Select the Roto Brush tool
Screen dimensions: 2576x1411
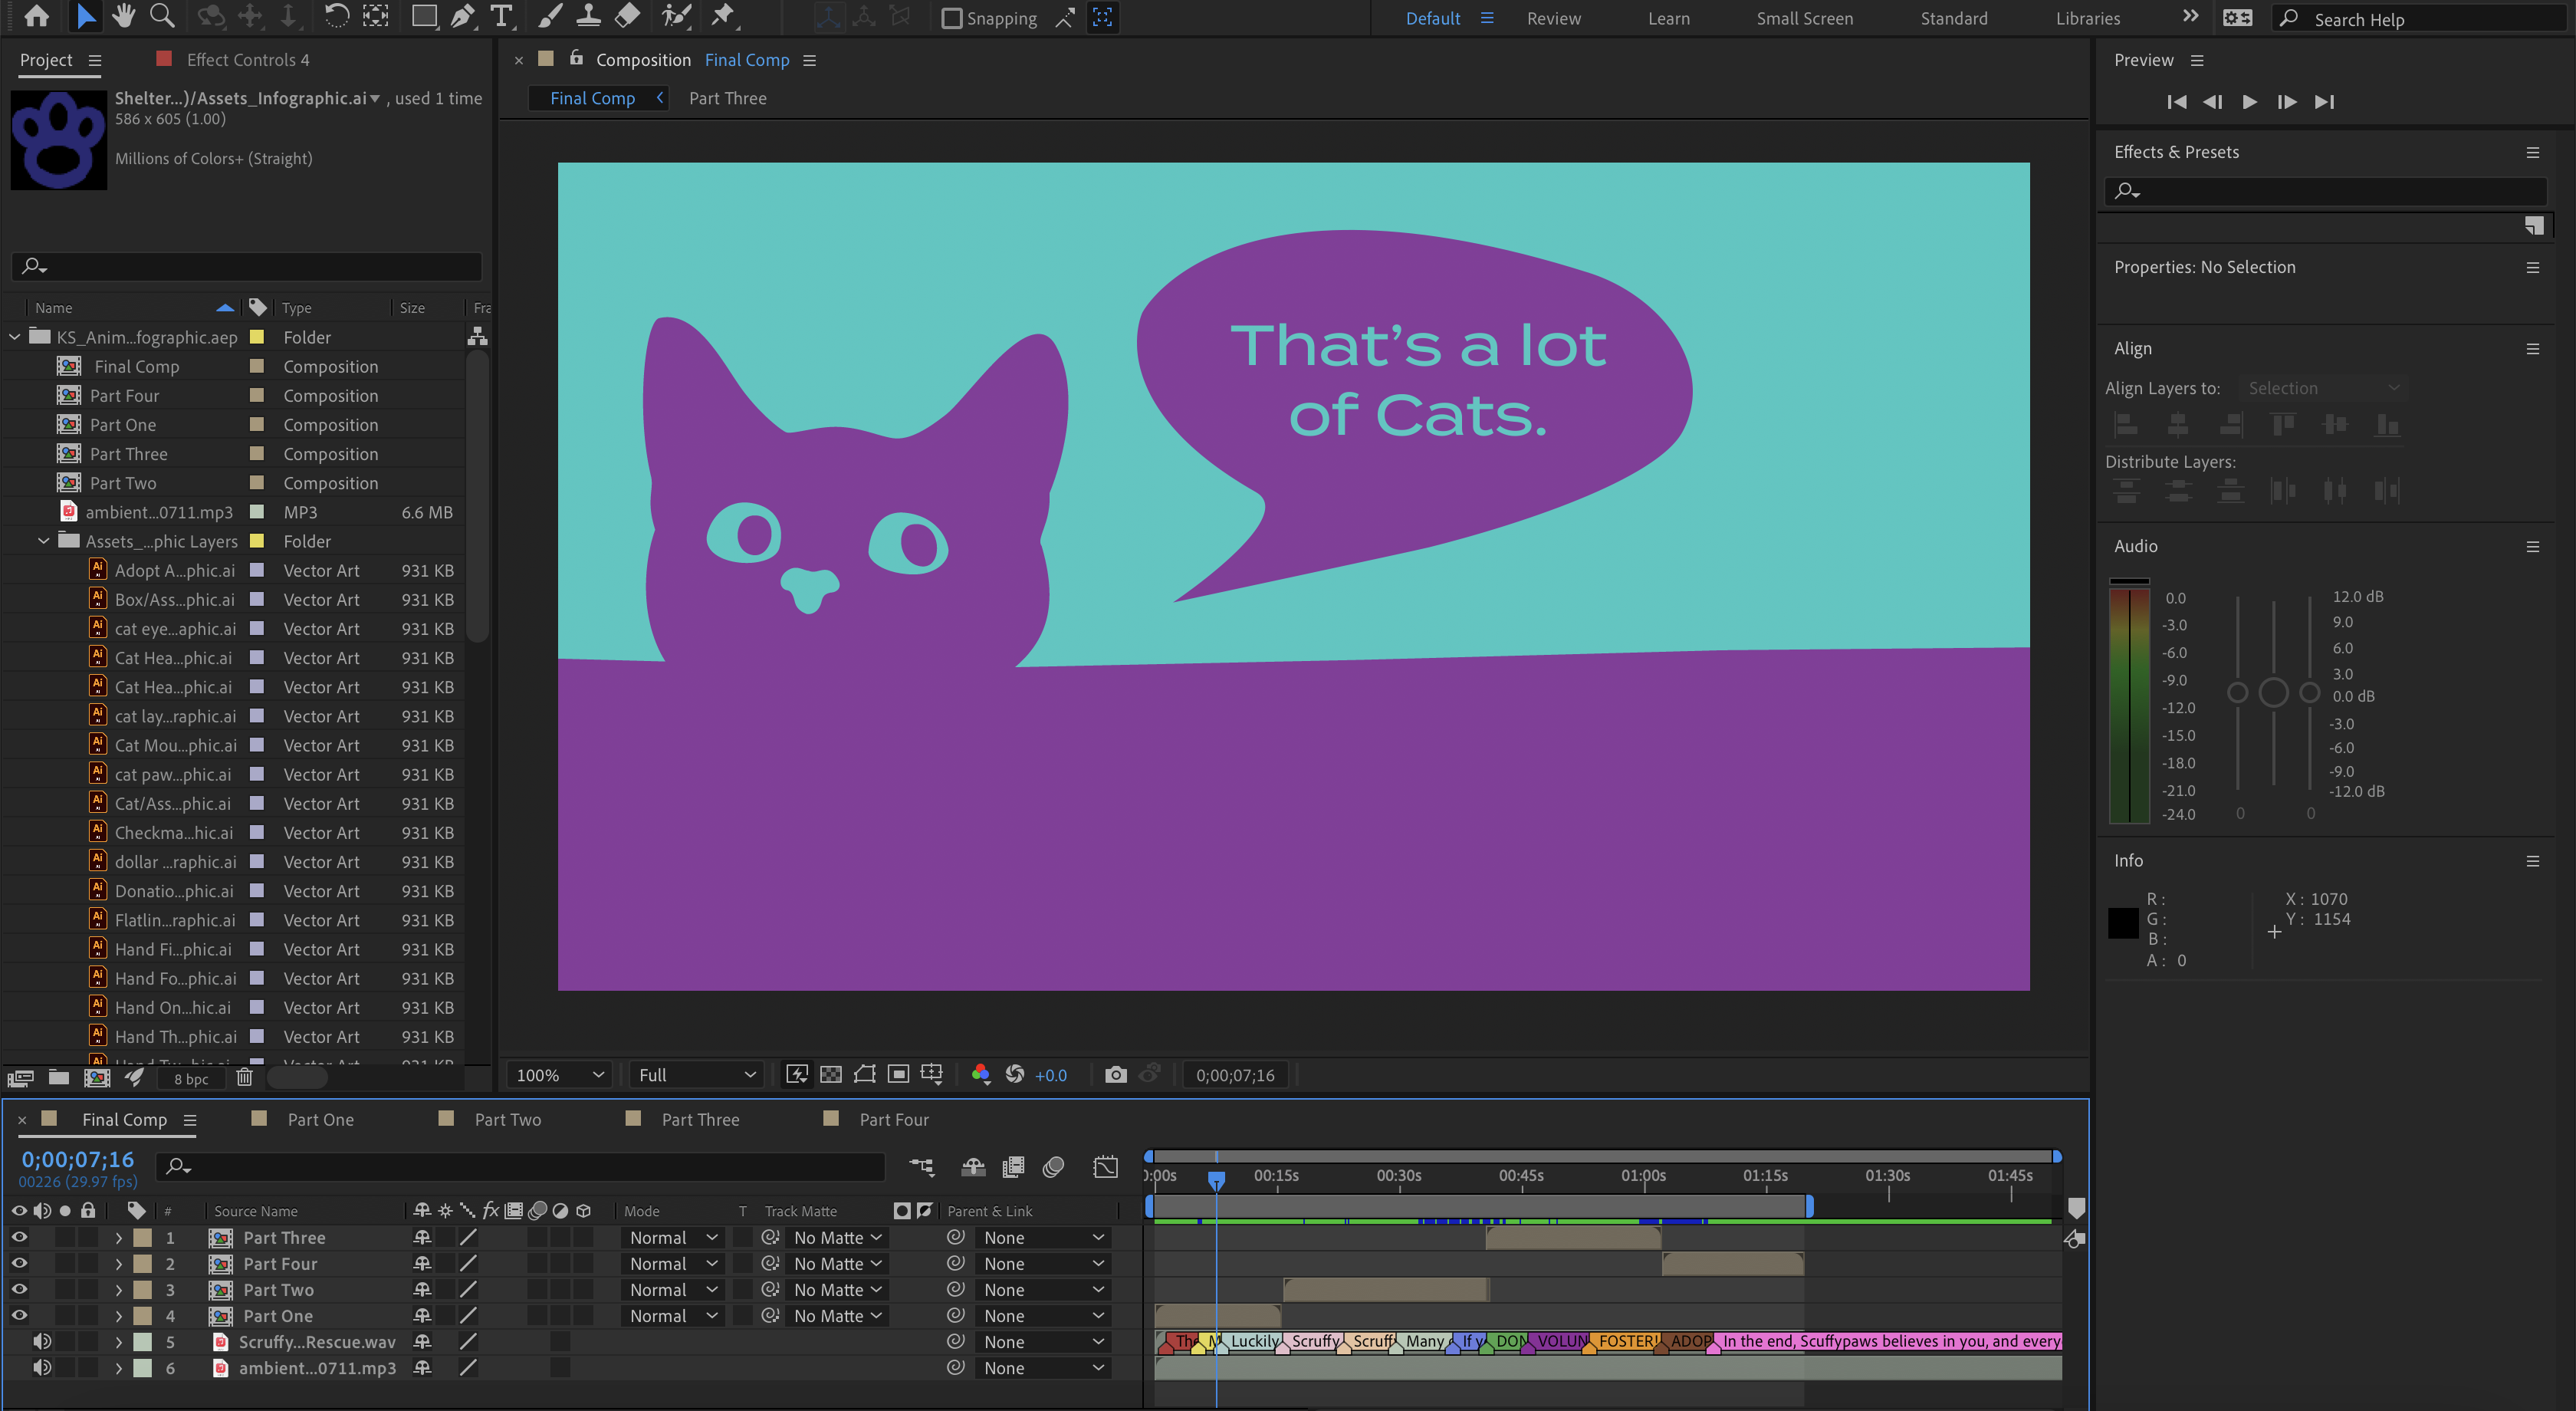(676, 16)
